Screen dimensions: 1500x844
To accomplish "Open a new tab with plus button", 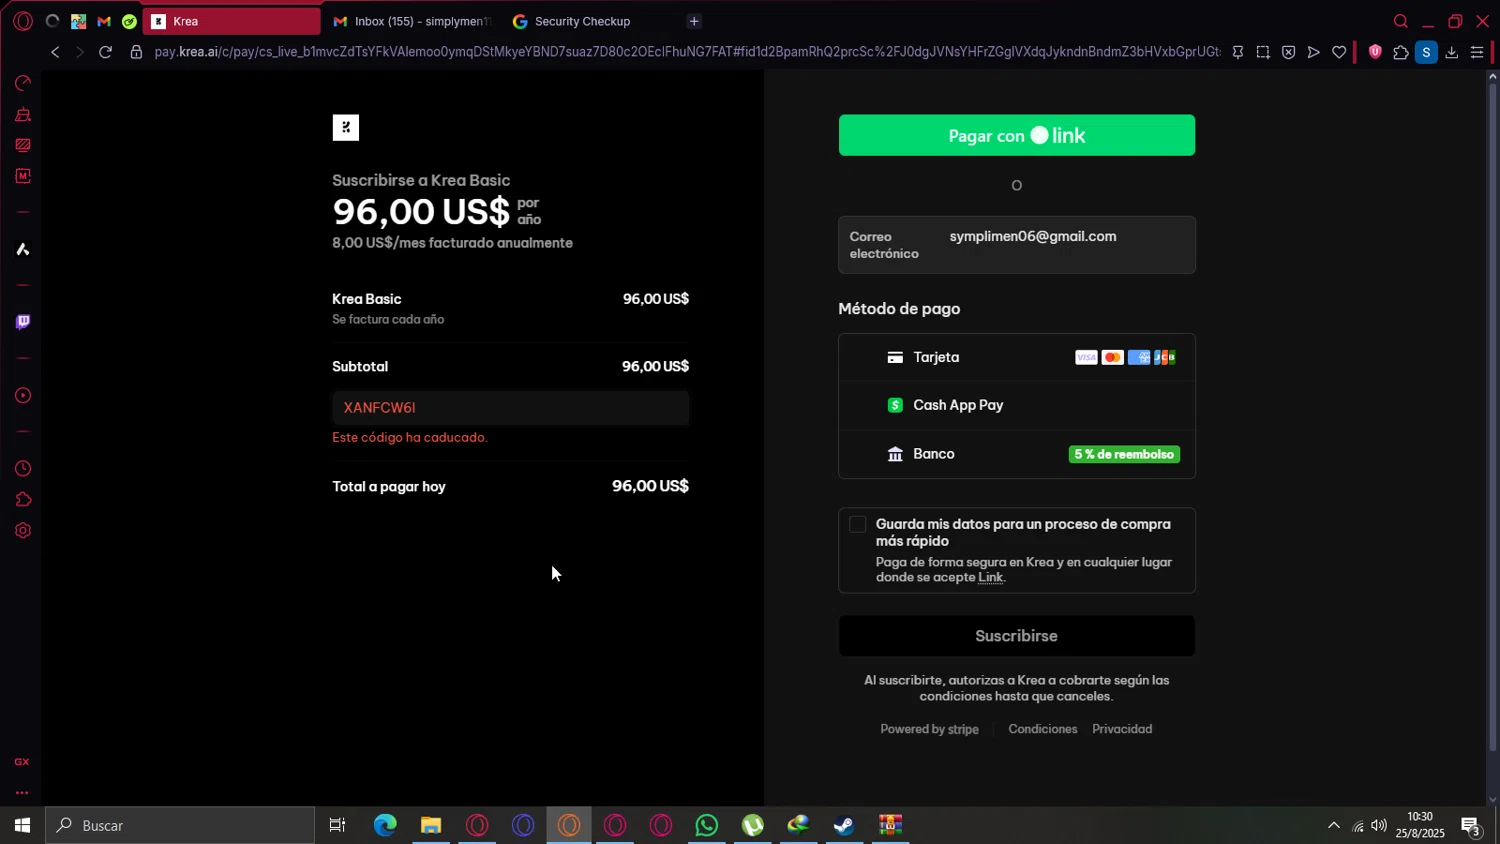I will coord(694,21).
